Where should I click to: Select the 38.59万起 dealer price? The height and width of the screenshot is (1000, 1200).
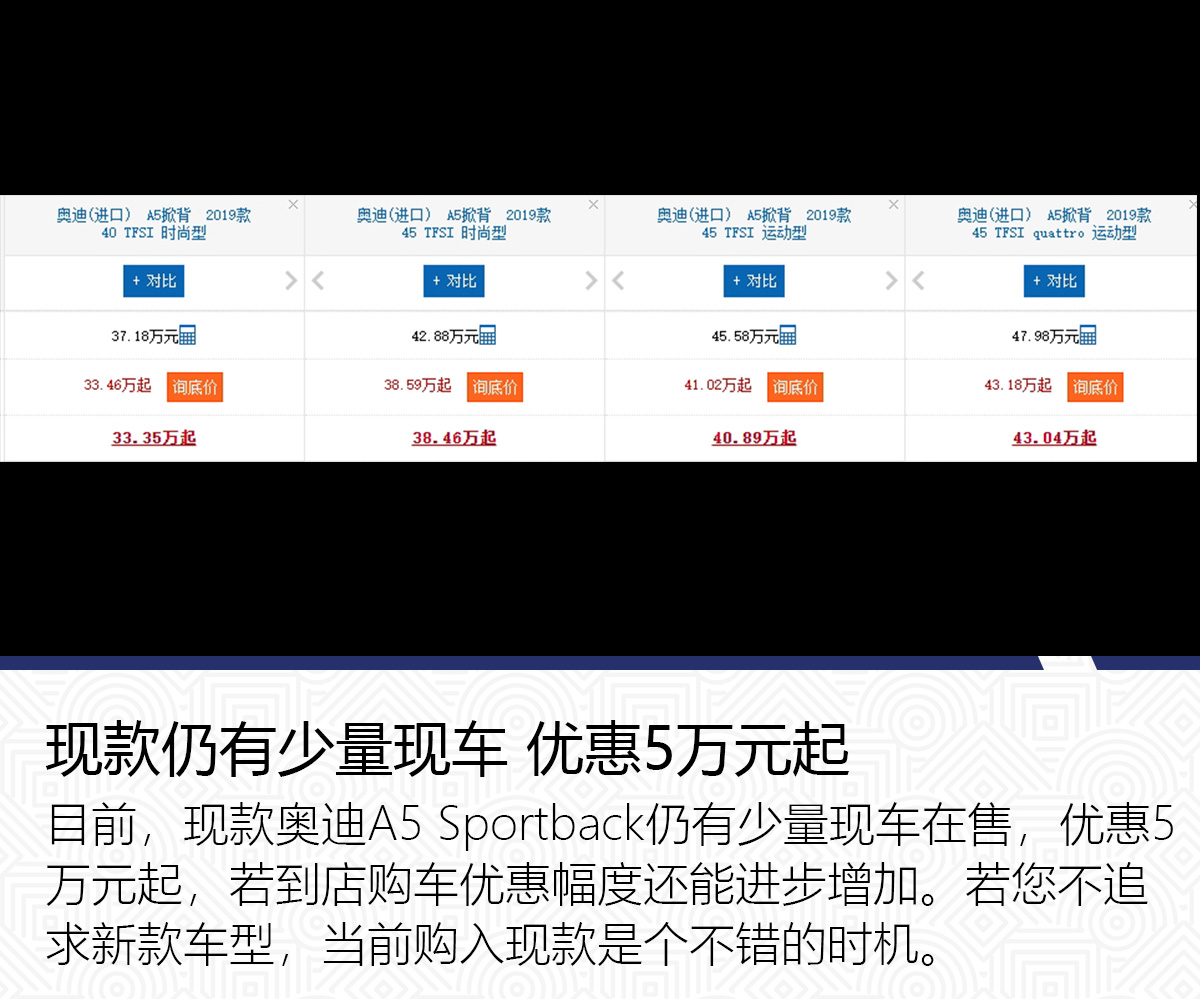[x=418, y=385]
